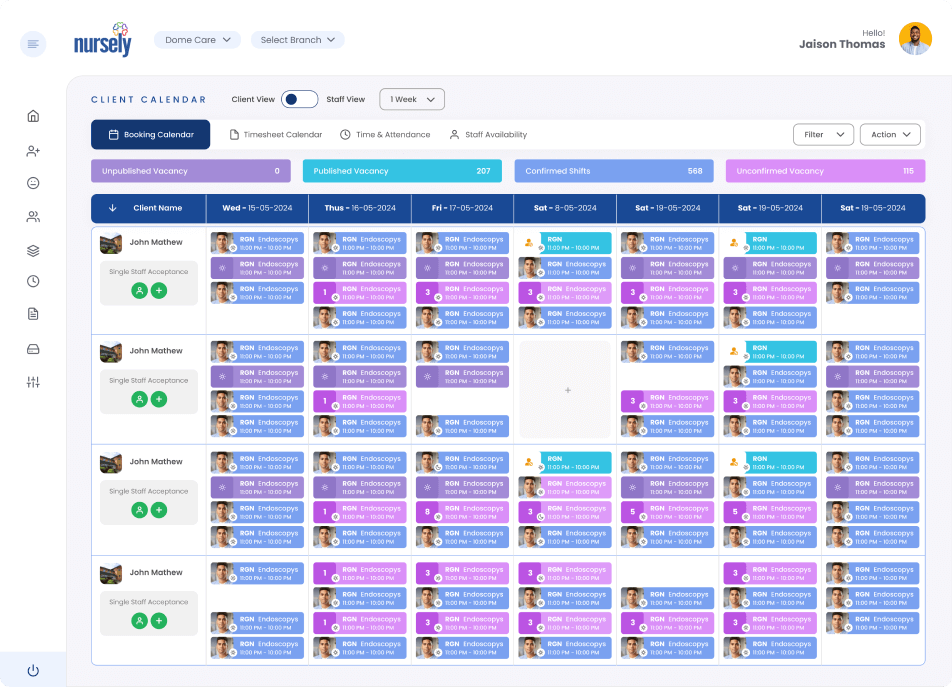
Task: Click the smiley face sidebar icon
Action: coord(33,183)
